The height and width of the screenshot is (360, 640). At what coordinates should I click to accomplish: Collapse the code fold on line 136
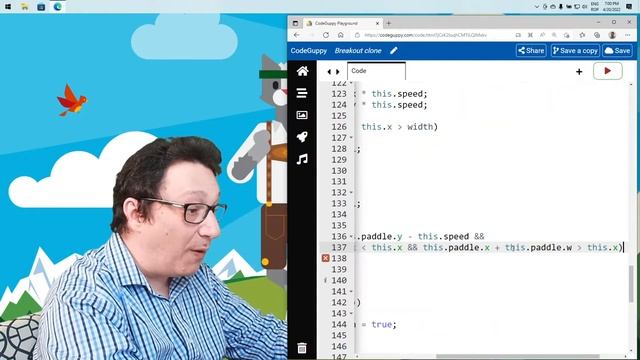(x=351, y=236)
